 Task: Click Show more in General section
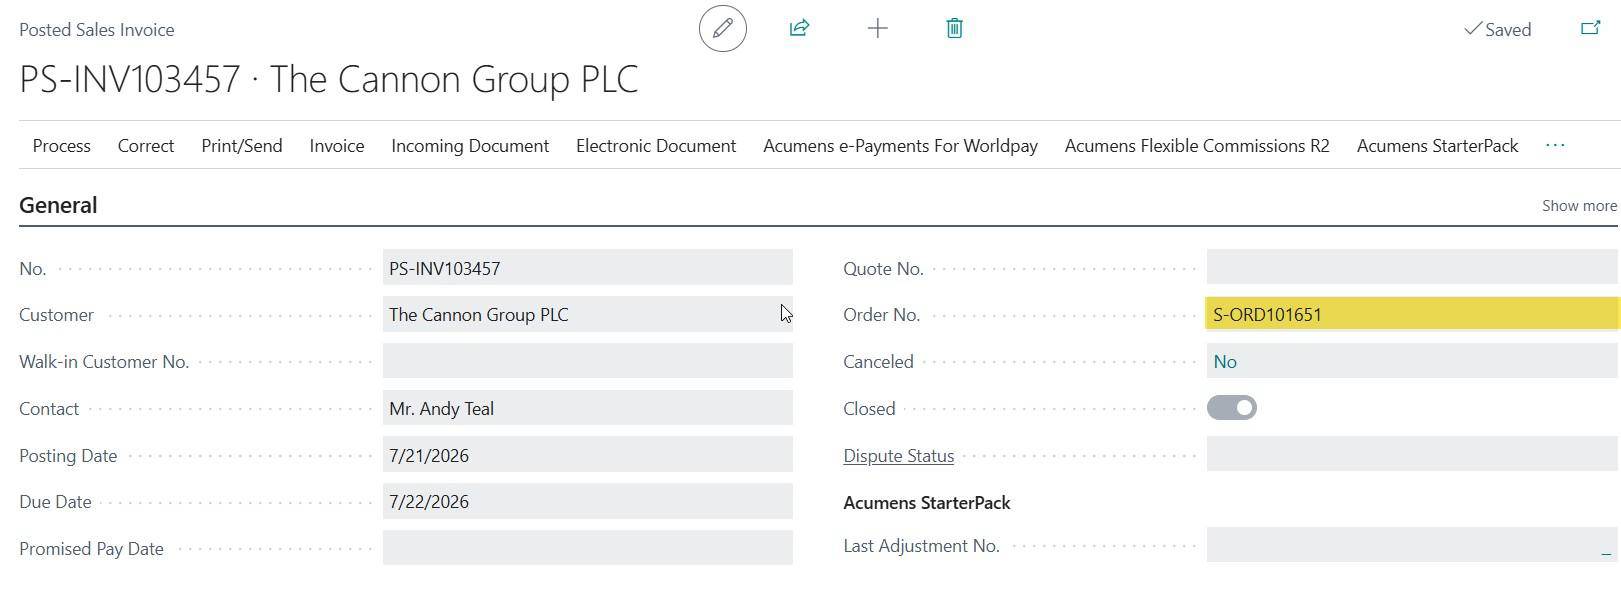(x=1579, y=206)
